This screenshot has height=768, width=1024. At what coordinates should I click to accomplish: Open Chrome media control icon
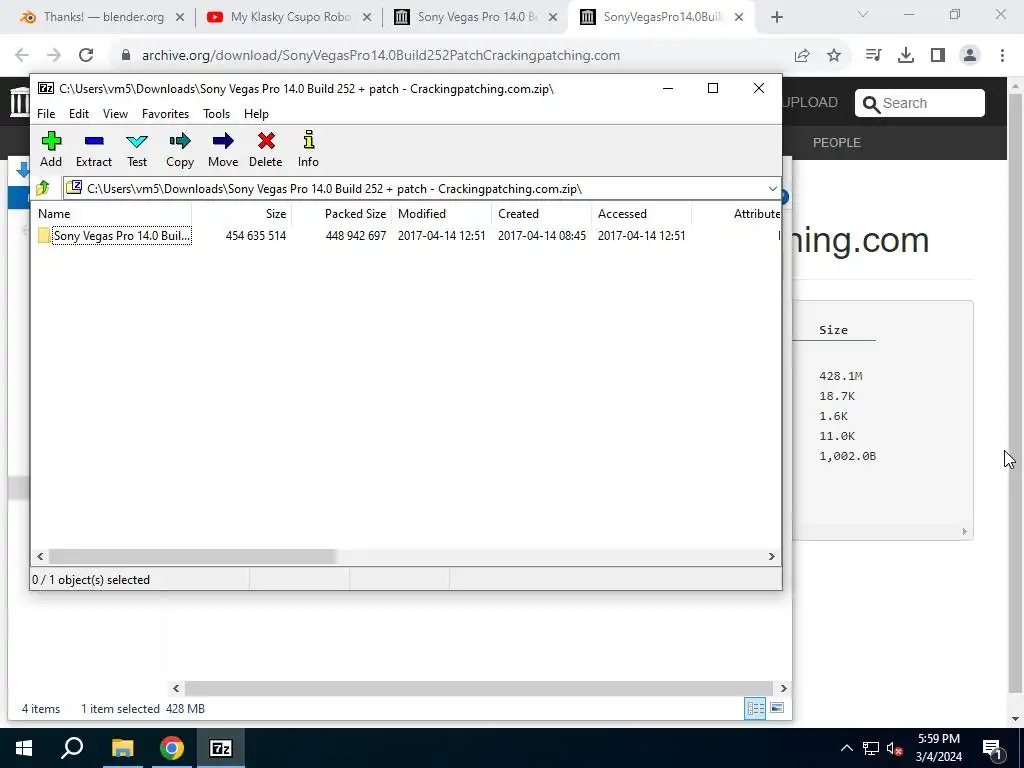coord(873,56)
